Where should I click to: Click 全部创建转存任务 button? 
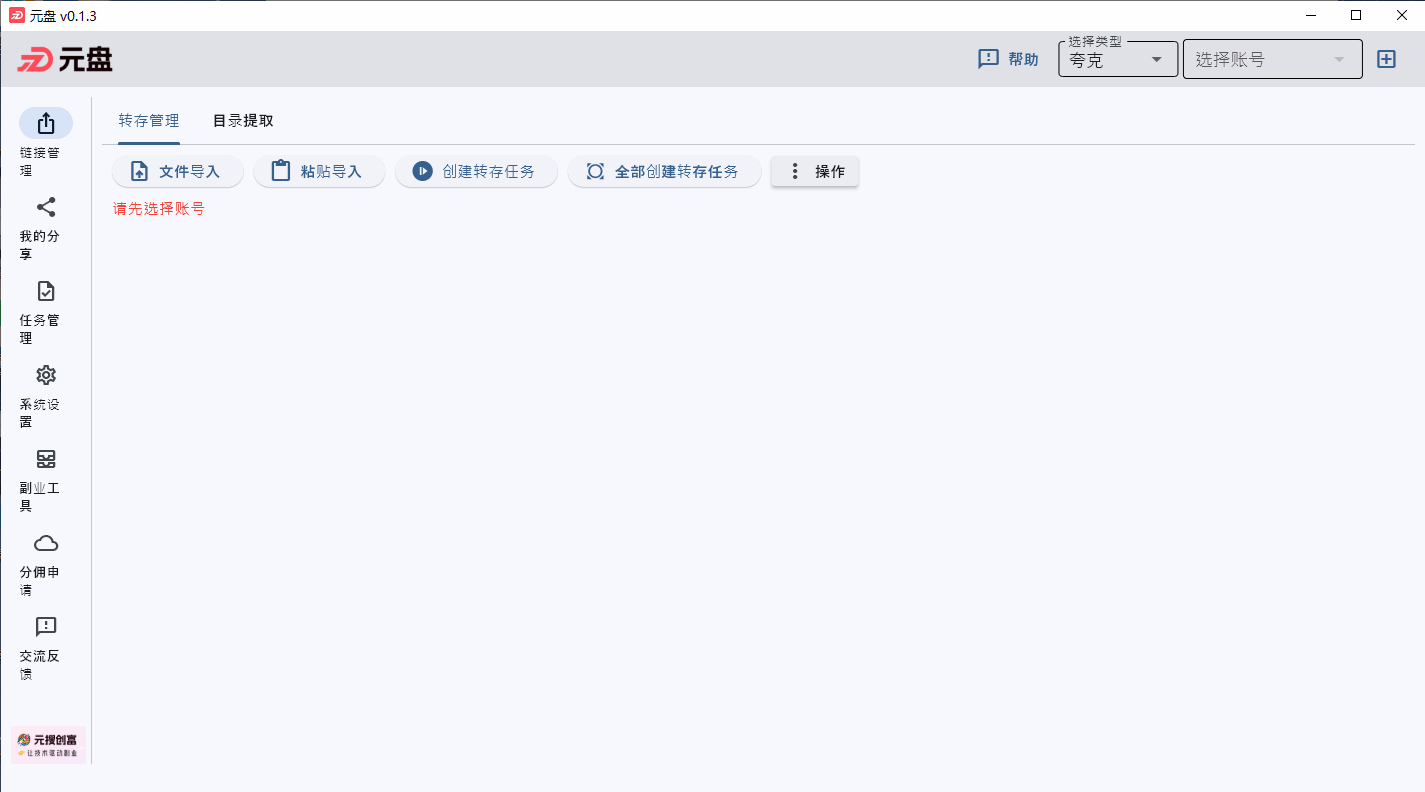[x=665, y=171]
